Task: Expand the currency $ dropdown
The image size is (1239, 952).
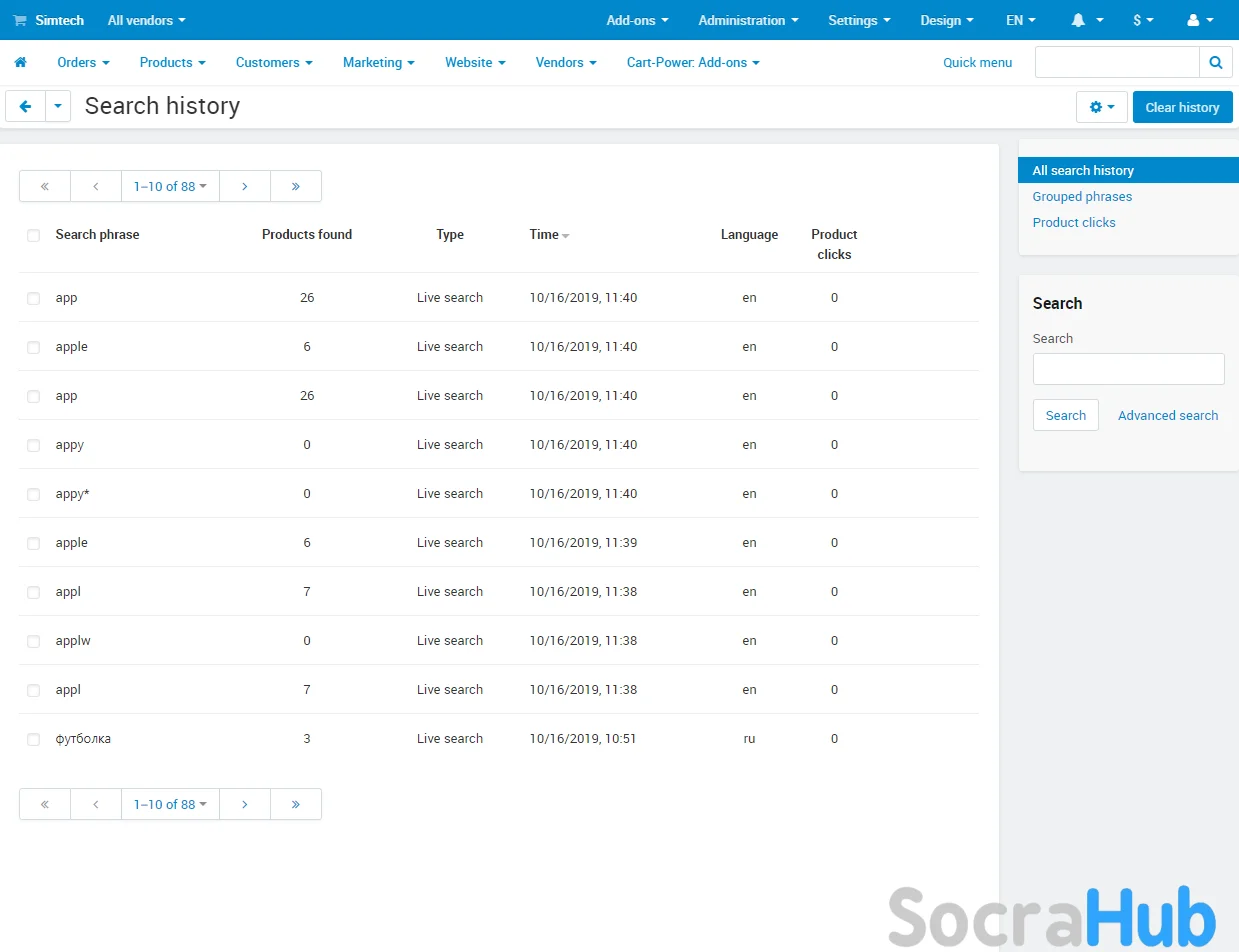Action: [x=1143, y=20]
